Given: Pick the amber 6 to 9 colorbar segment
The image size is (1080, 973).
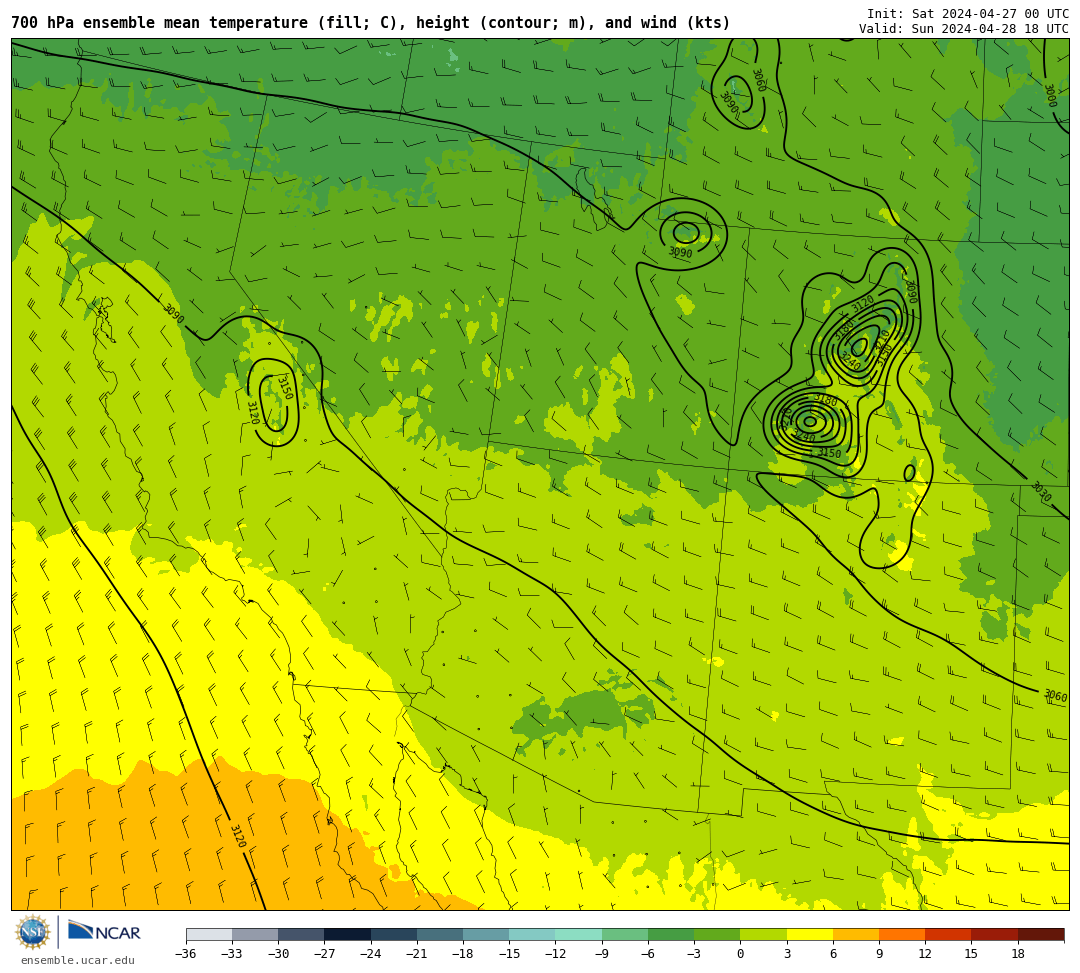Looking at the screenshot, I should [x=855, y=934].
